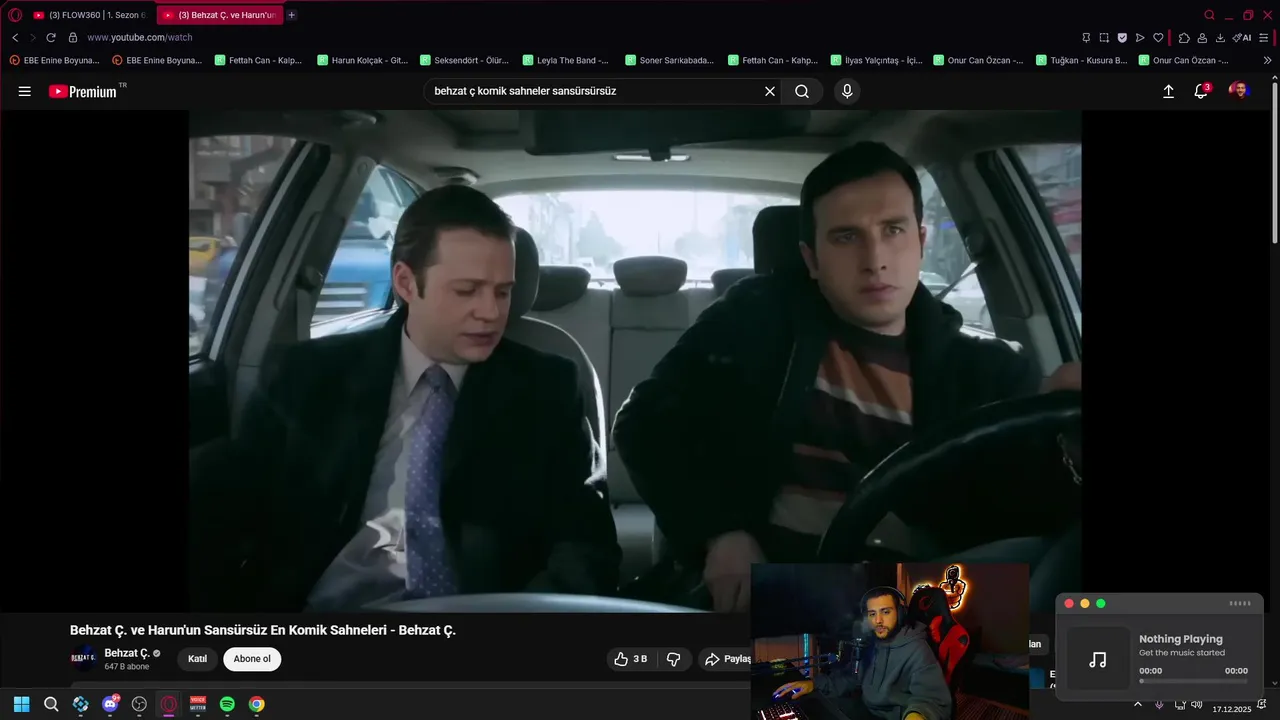Reload the current page
Screen dimensions: 1280x720
51,37
